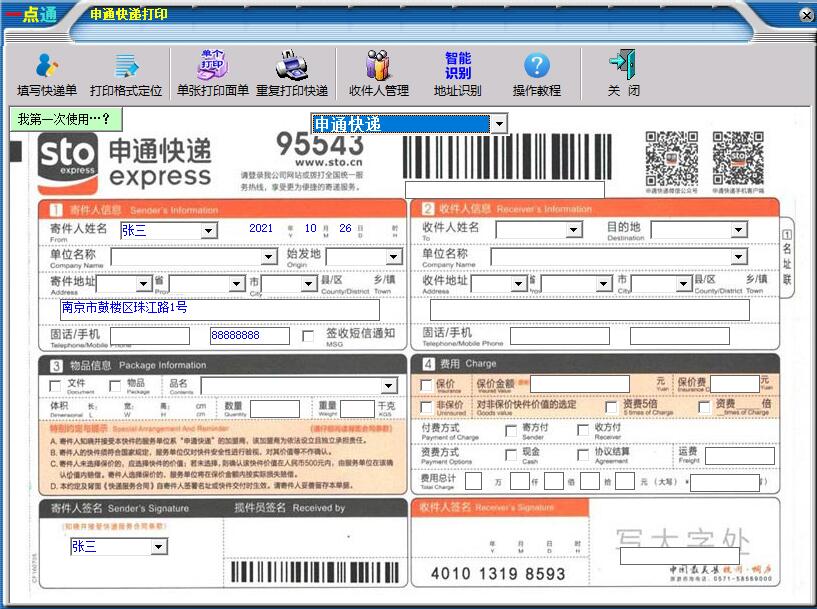Expand the 收件人姓名 recipient name dropdown
This screenshot has width=817, height=609.
575,229
